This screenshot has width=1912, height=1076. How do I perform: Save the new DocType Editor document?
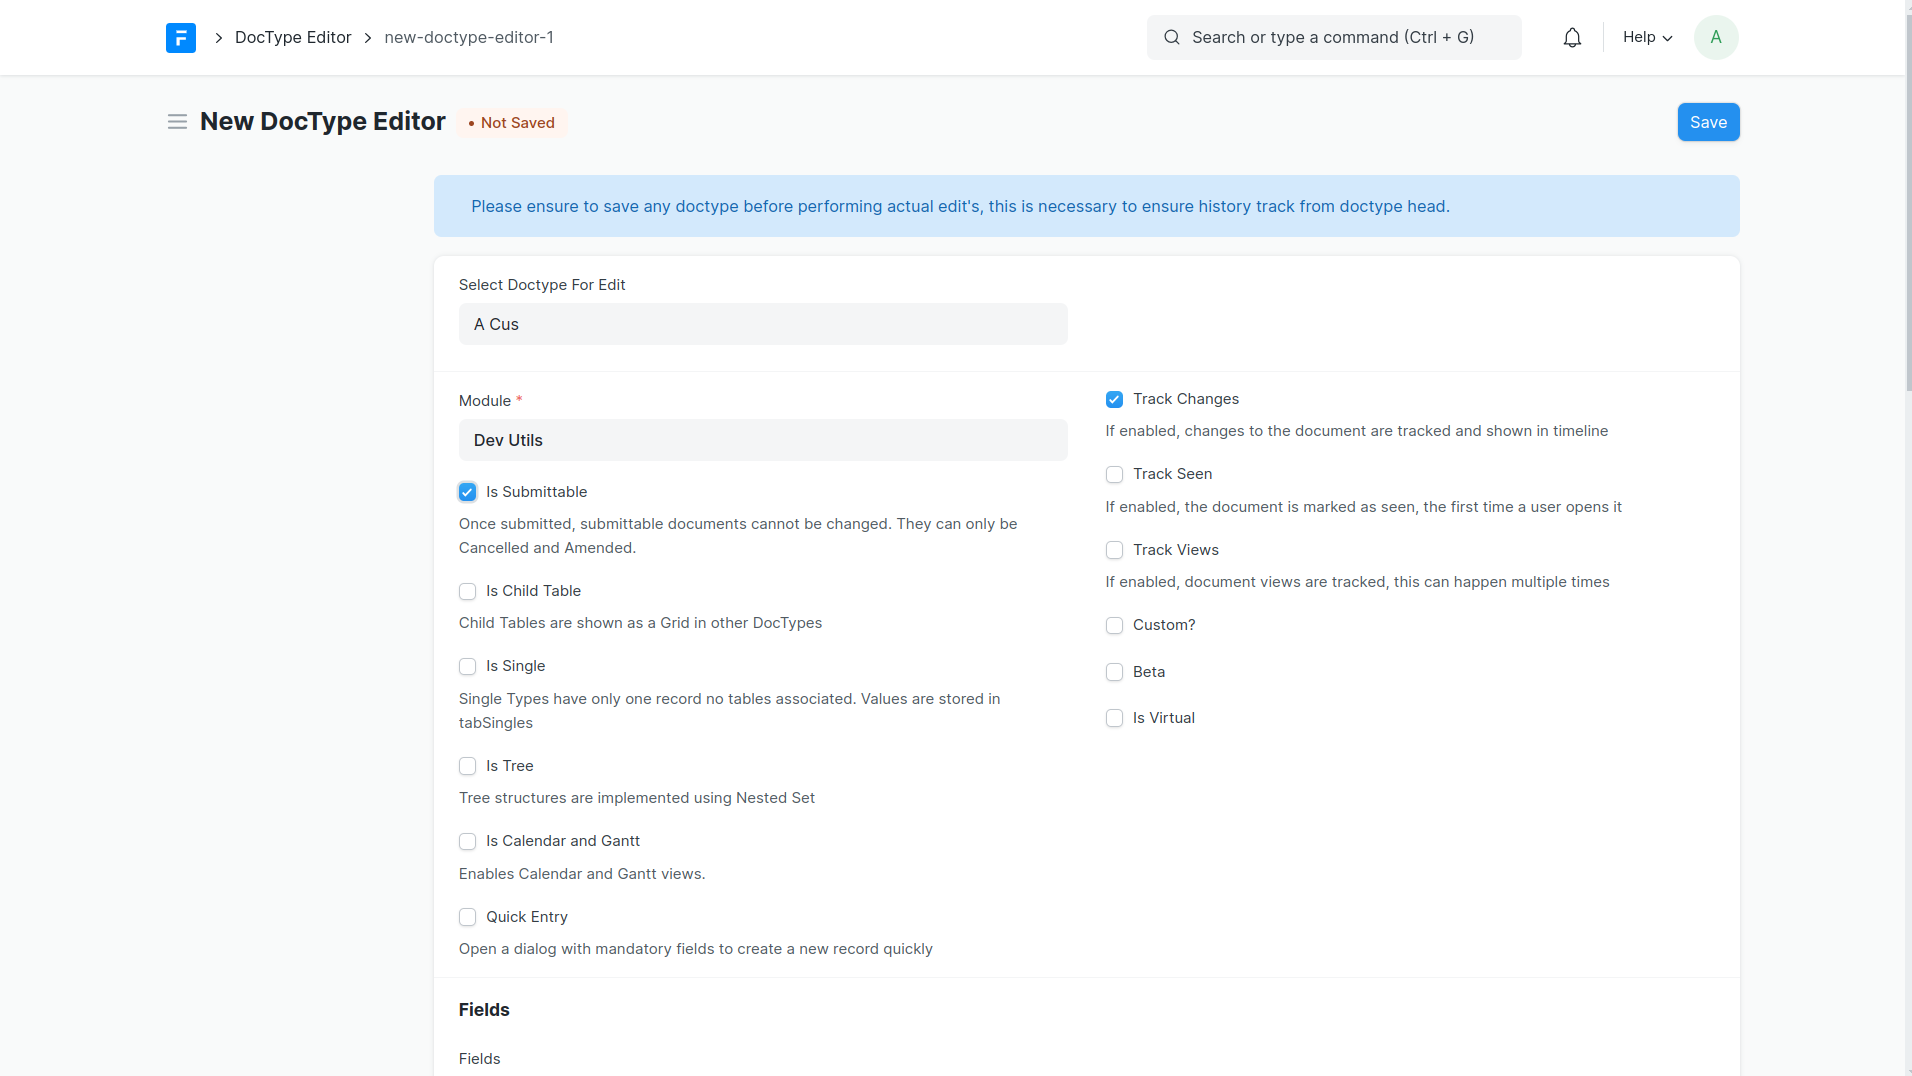[1708, 122]
